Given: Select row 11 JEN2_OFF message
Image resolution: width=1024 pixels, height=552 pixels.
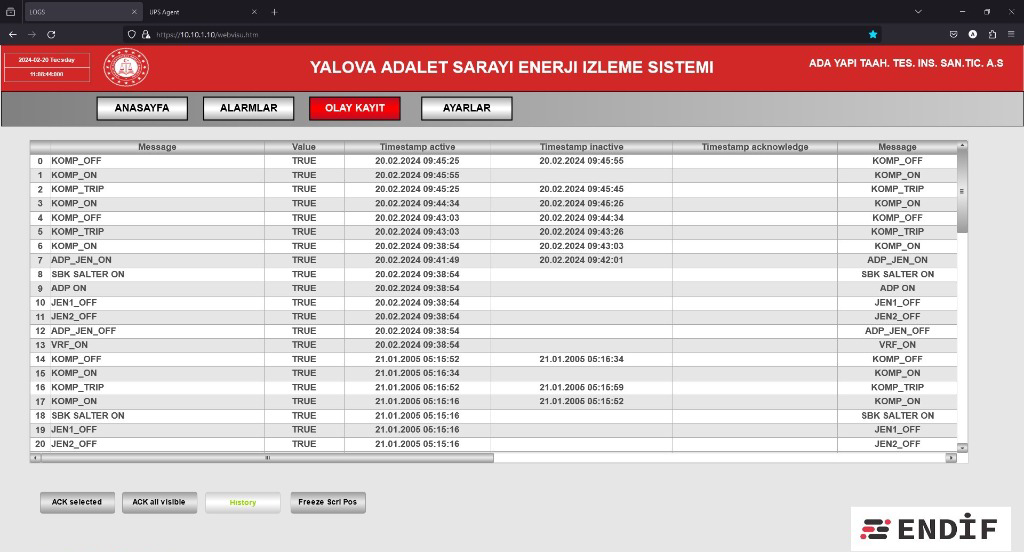Looking at the screenshot, I should [x=74, y=316].
